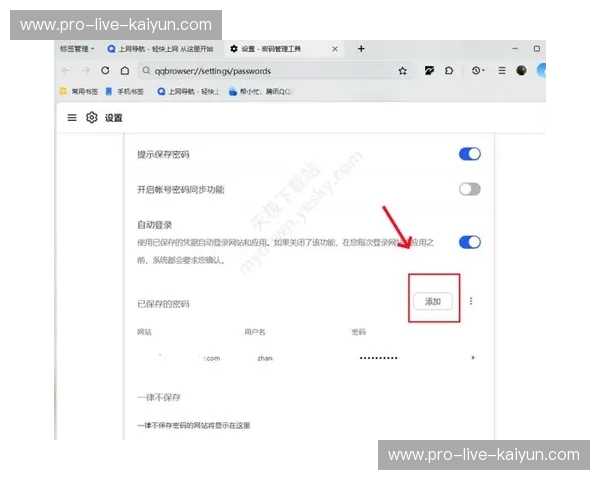Minimize the browser window
Image resolution: width=600 pixels, height=480 pixels.
tap(515, 49)
